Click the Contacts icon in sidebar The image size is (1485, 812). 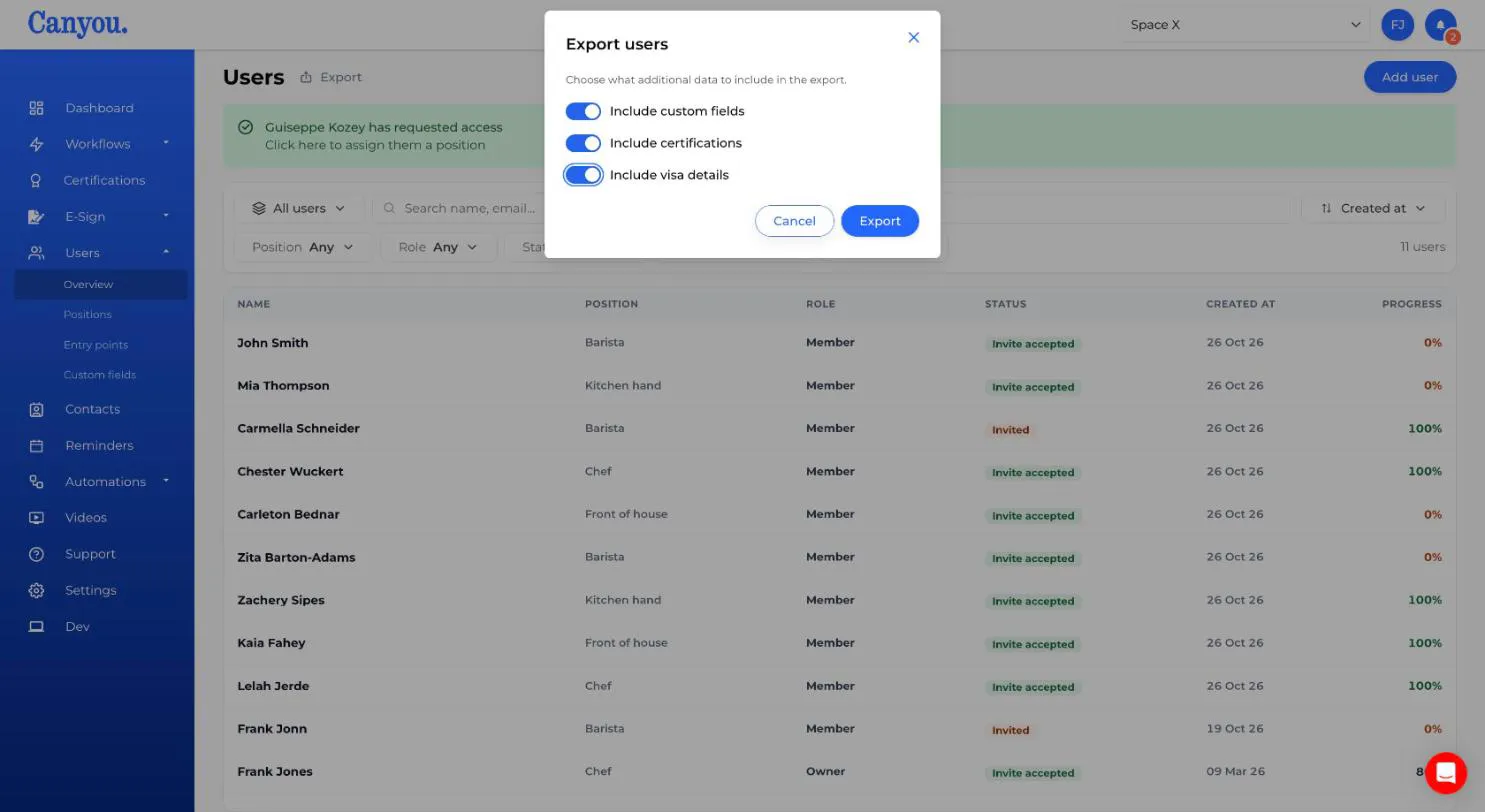(x=36, y=409)
